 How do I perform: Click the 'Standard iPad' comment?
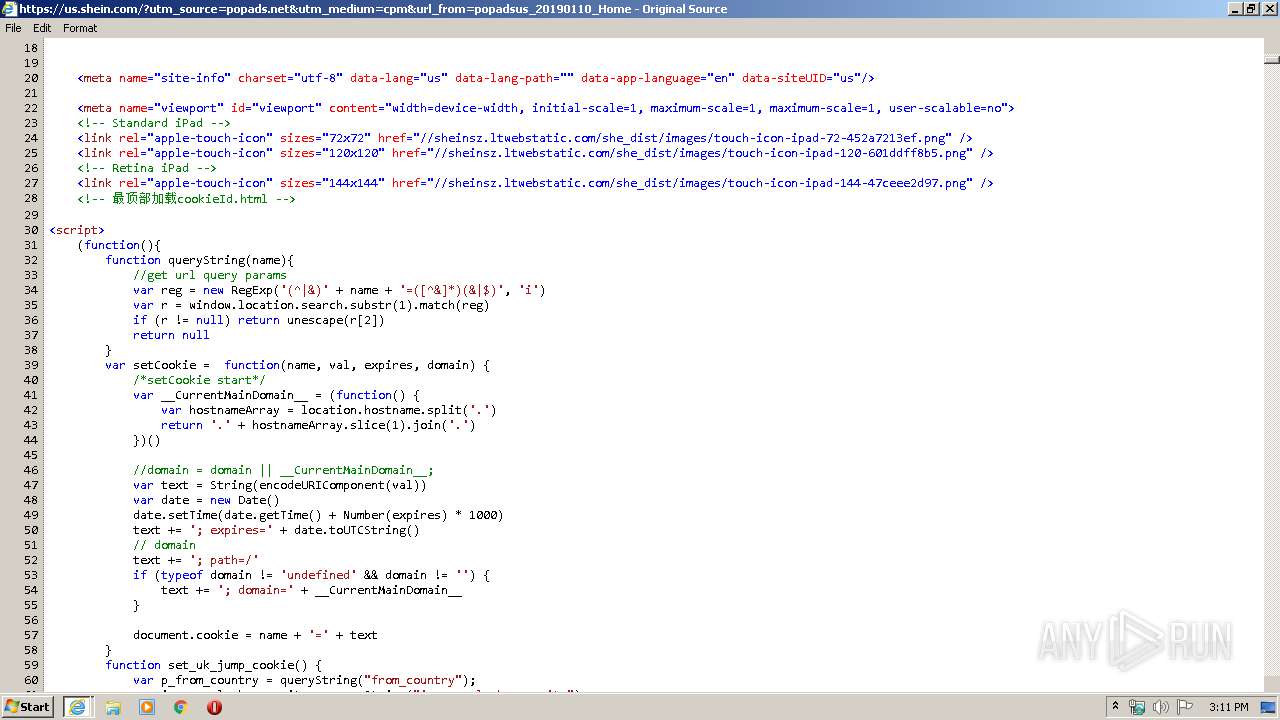(154, 123)
